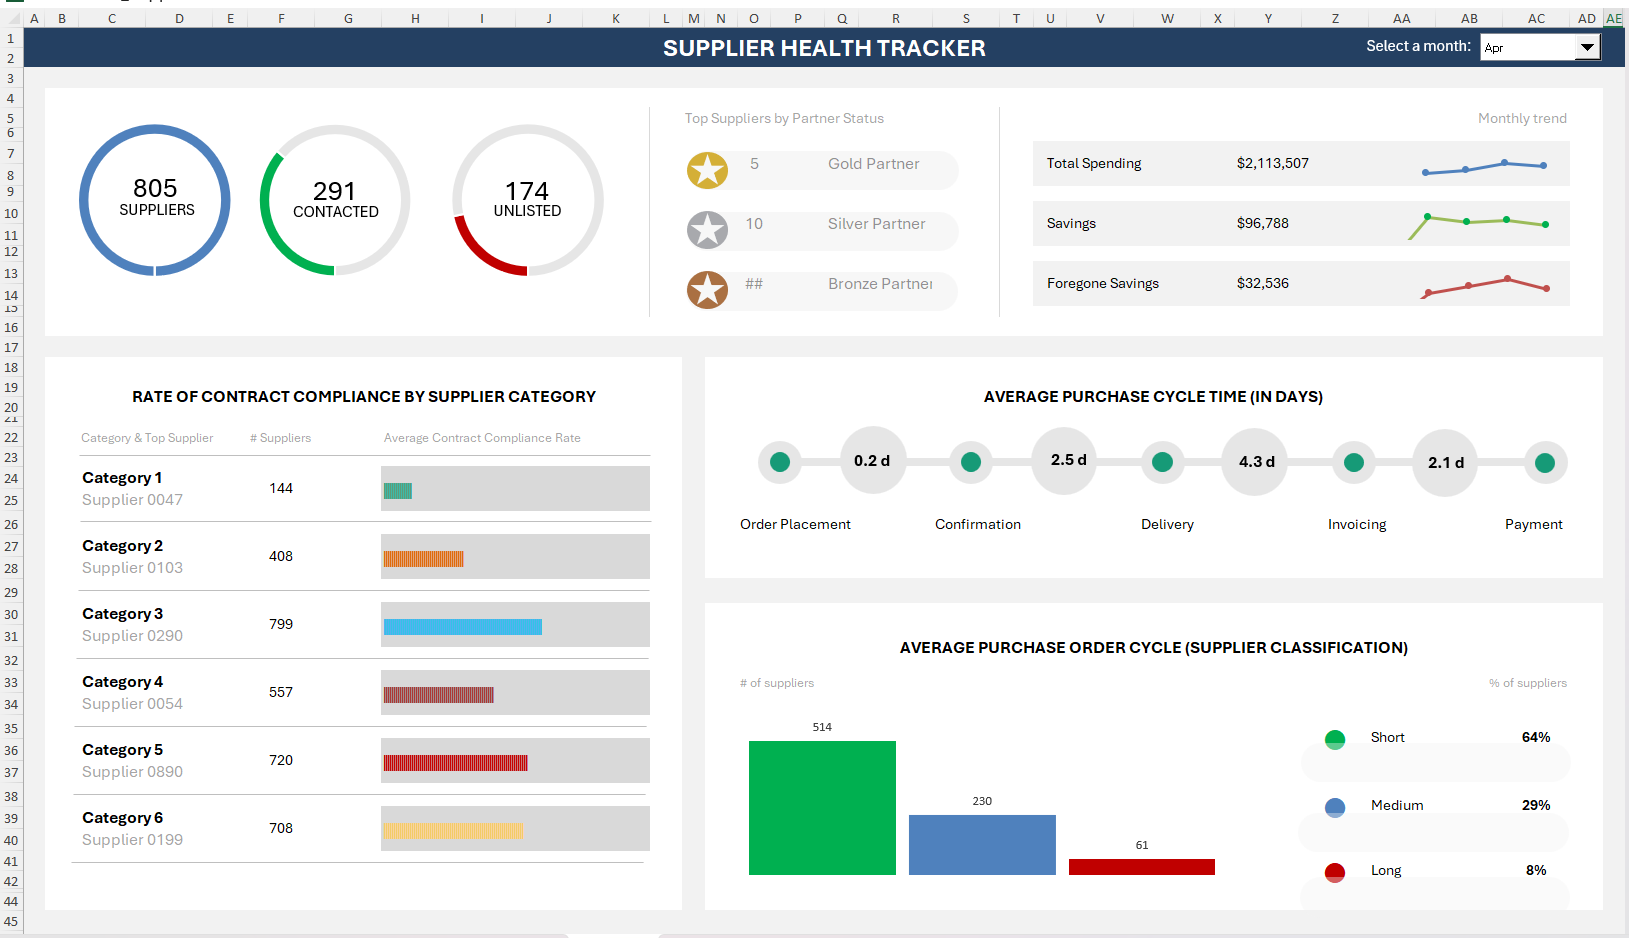Click the Silver Partner star icon
The image size is (1629, 938).
click(707, 230)
